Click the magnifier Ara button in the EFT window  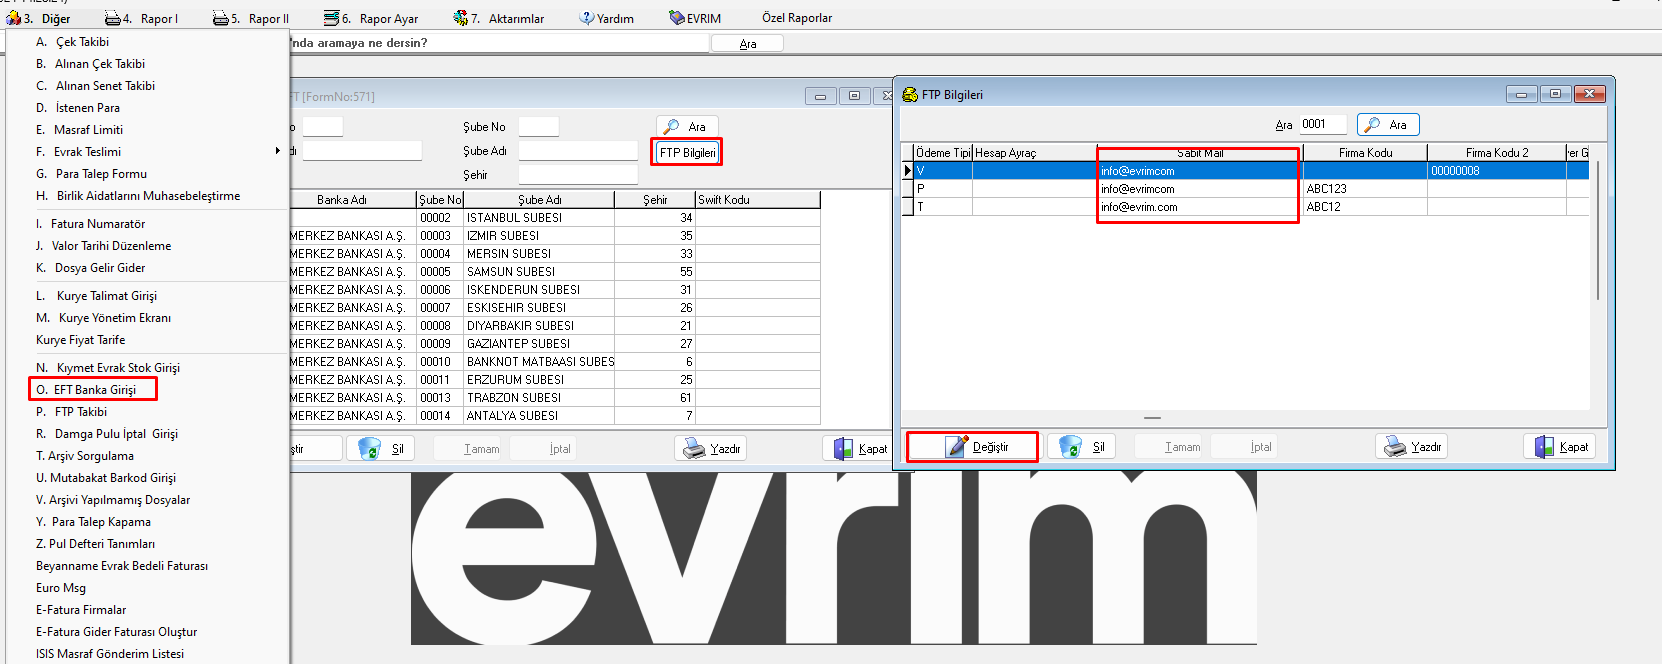coord(687,126)
